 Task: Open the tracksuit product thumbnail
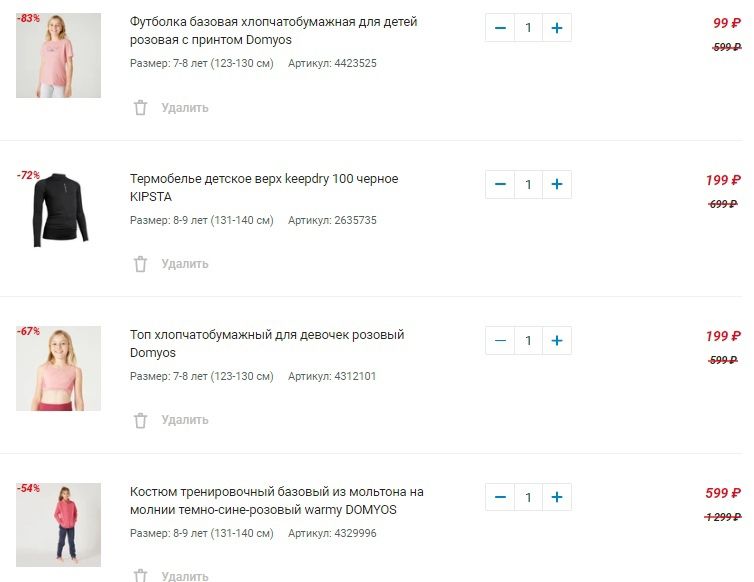[x=58, y=525]
